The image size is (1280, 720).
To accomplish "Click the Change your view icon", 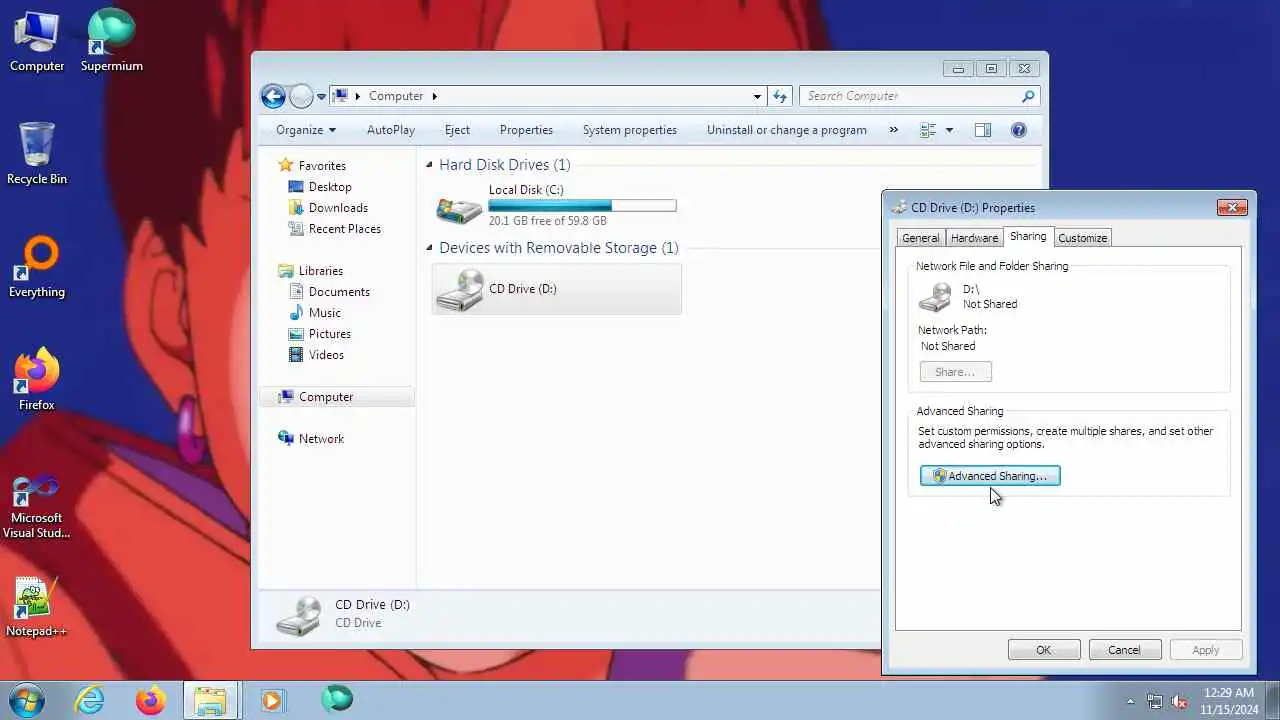I will (928, 130).
